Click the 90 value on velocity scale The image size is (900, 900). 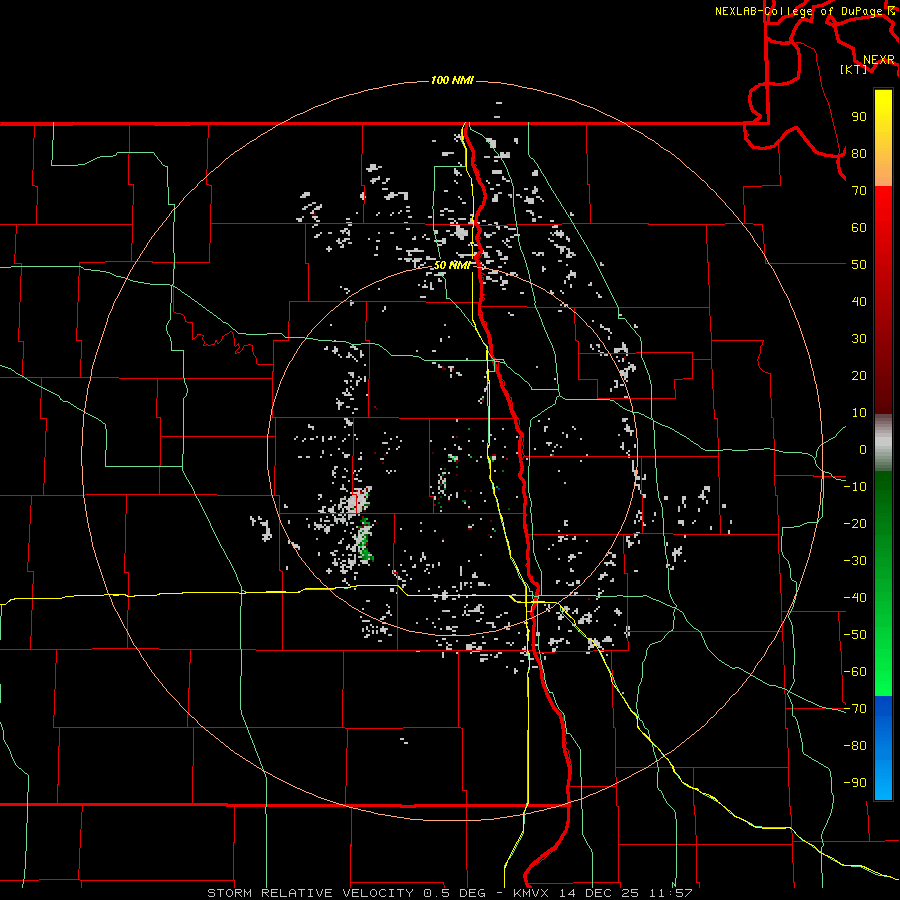point(859,117)
